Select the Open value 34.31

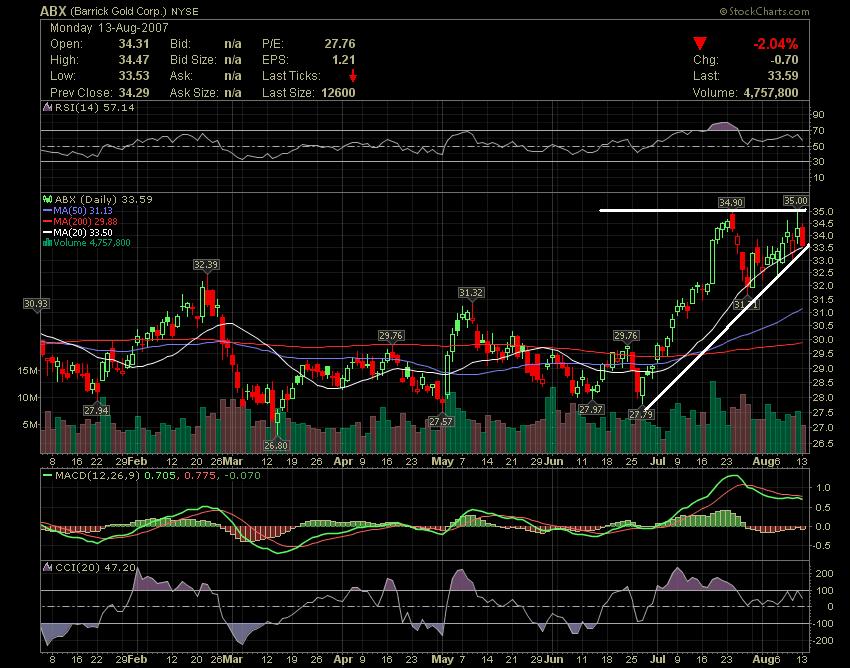click(133, 44)
